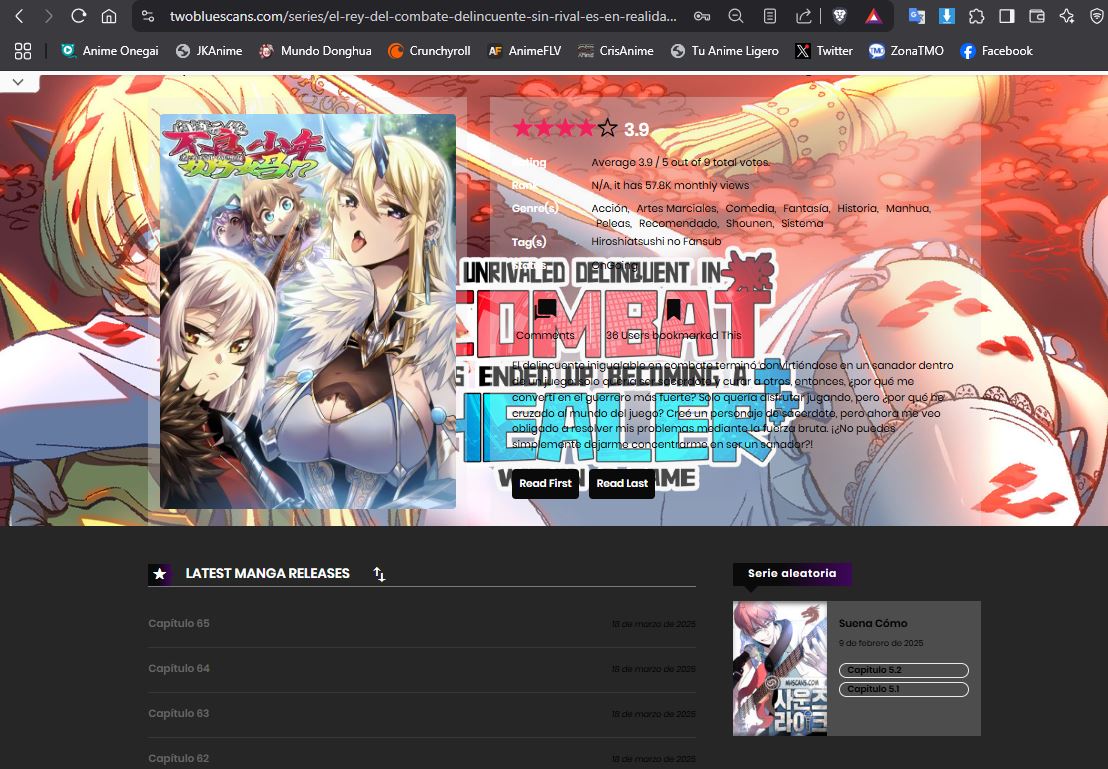Open the Crunchyroll bookmark

pyautogui.click(x=430, y=51)
